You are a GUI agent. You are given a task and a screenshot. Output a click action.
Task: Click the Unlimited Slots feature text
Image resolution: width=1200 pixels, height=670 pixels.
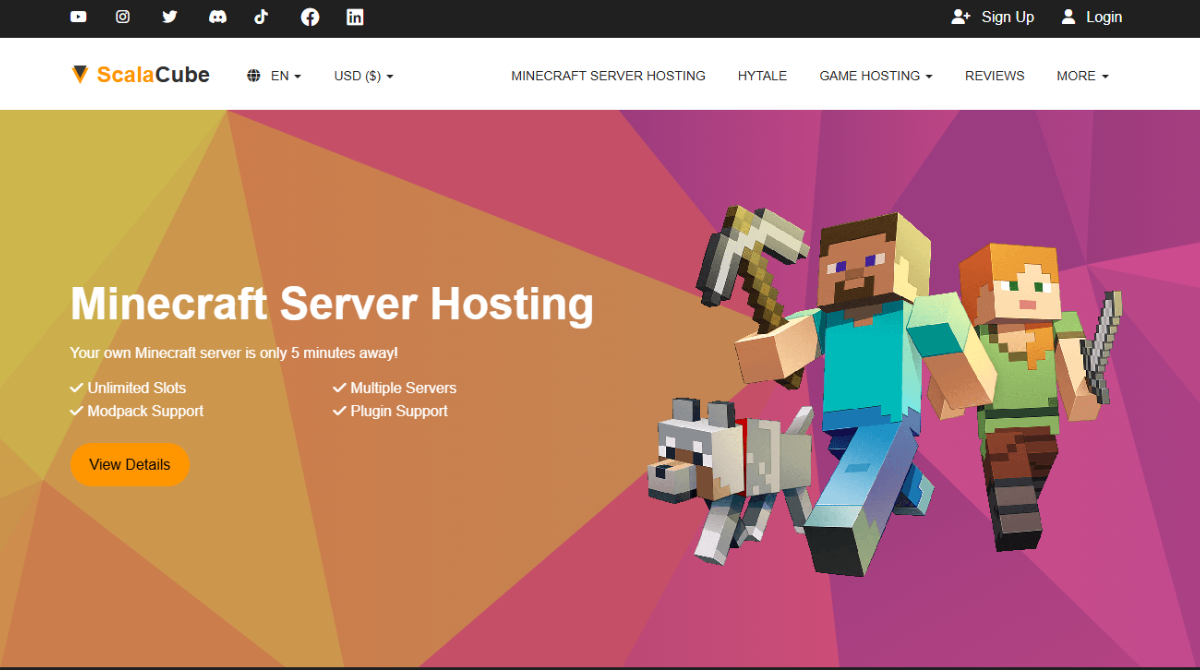point(137,388)
